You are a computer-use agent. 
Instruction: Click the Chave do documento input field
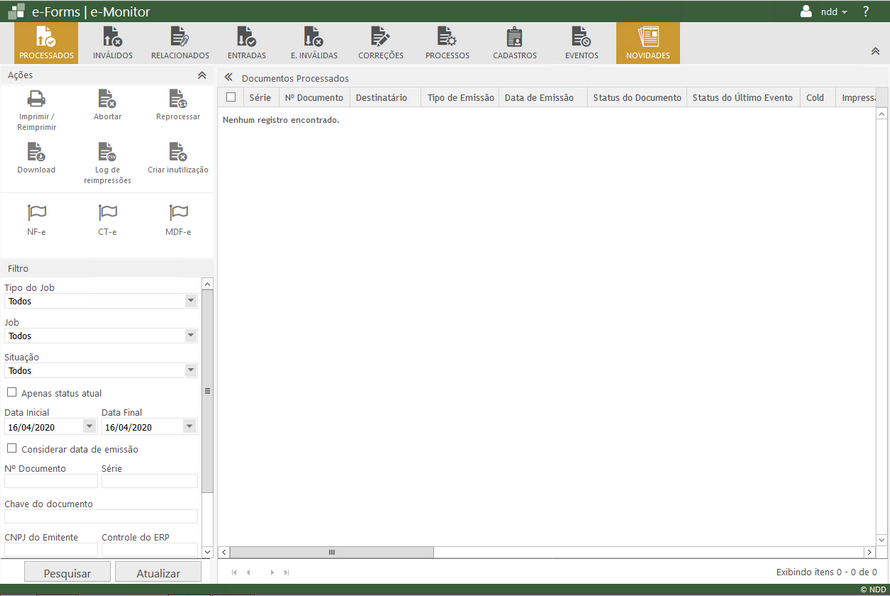[x=101, y=517]
